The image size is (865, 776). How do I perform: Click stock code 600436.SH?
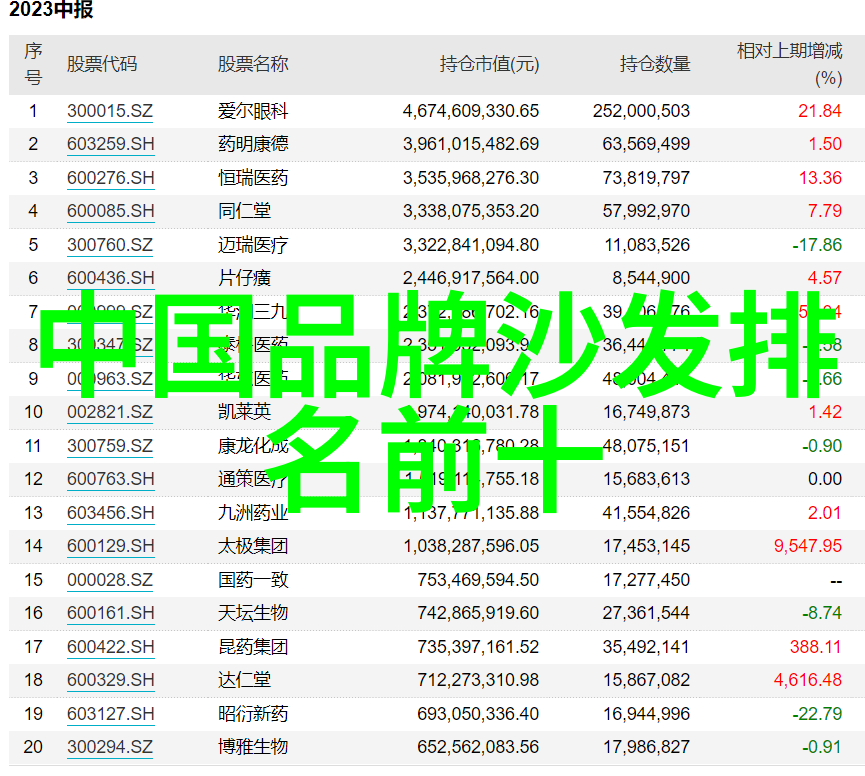point(110,278)
